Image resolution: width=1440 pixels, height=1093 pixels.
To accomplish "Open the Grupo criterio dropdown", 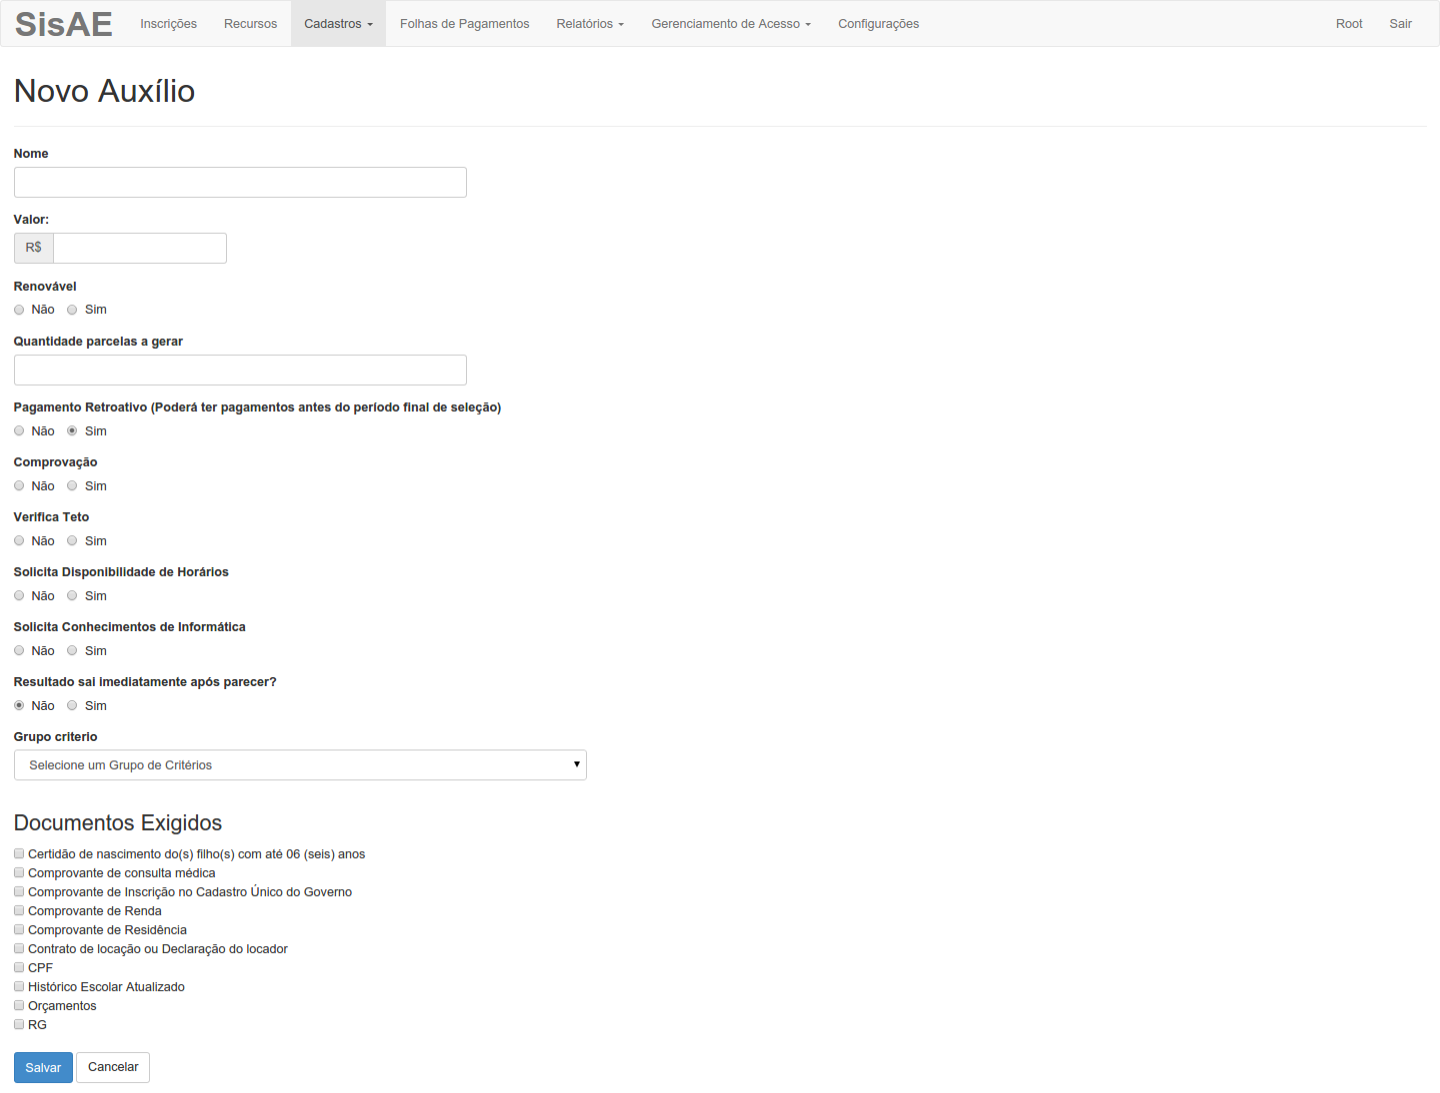I will click(300, 765).
